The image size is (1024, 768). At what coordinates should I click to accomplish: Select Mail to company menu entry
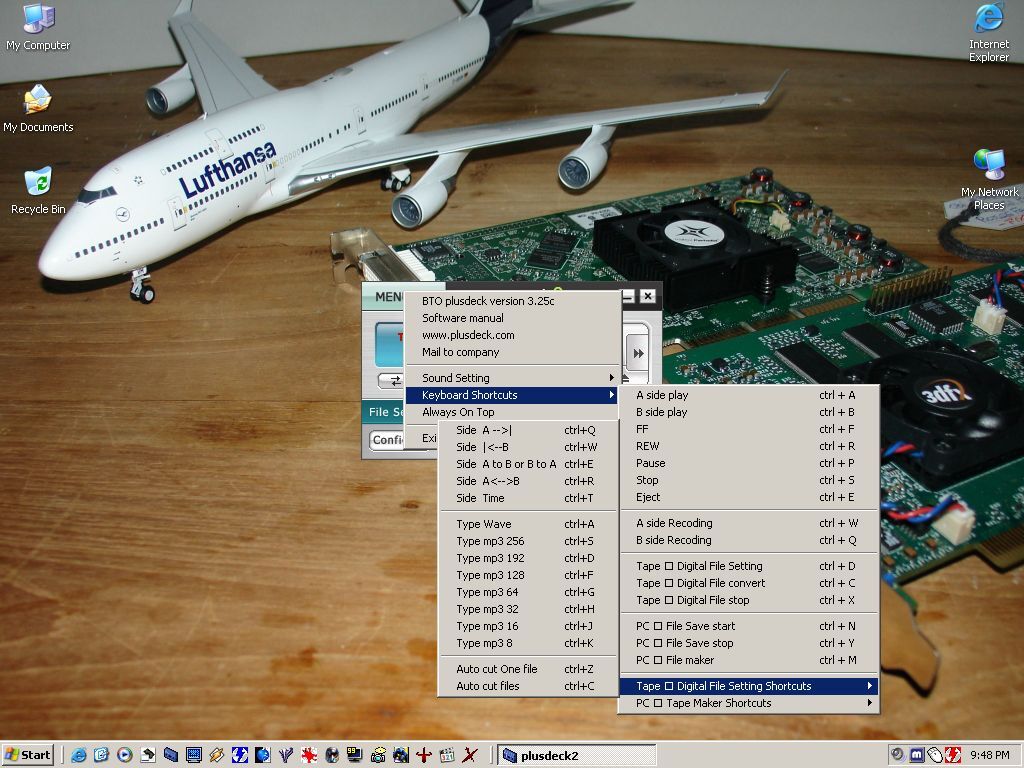point(511,352)
